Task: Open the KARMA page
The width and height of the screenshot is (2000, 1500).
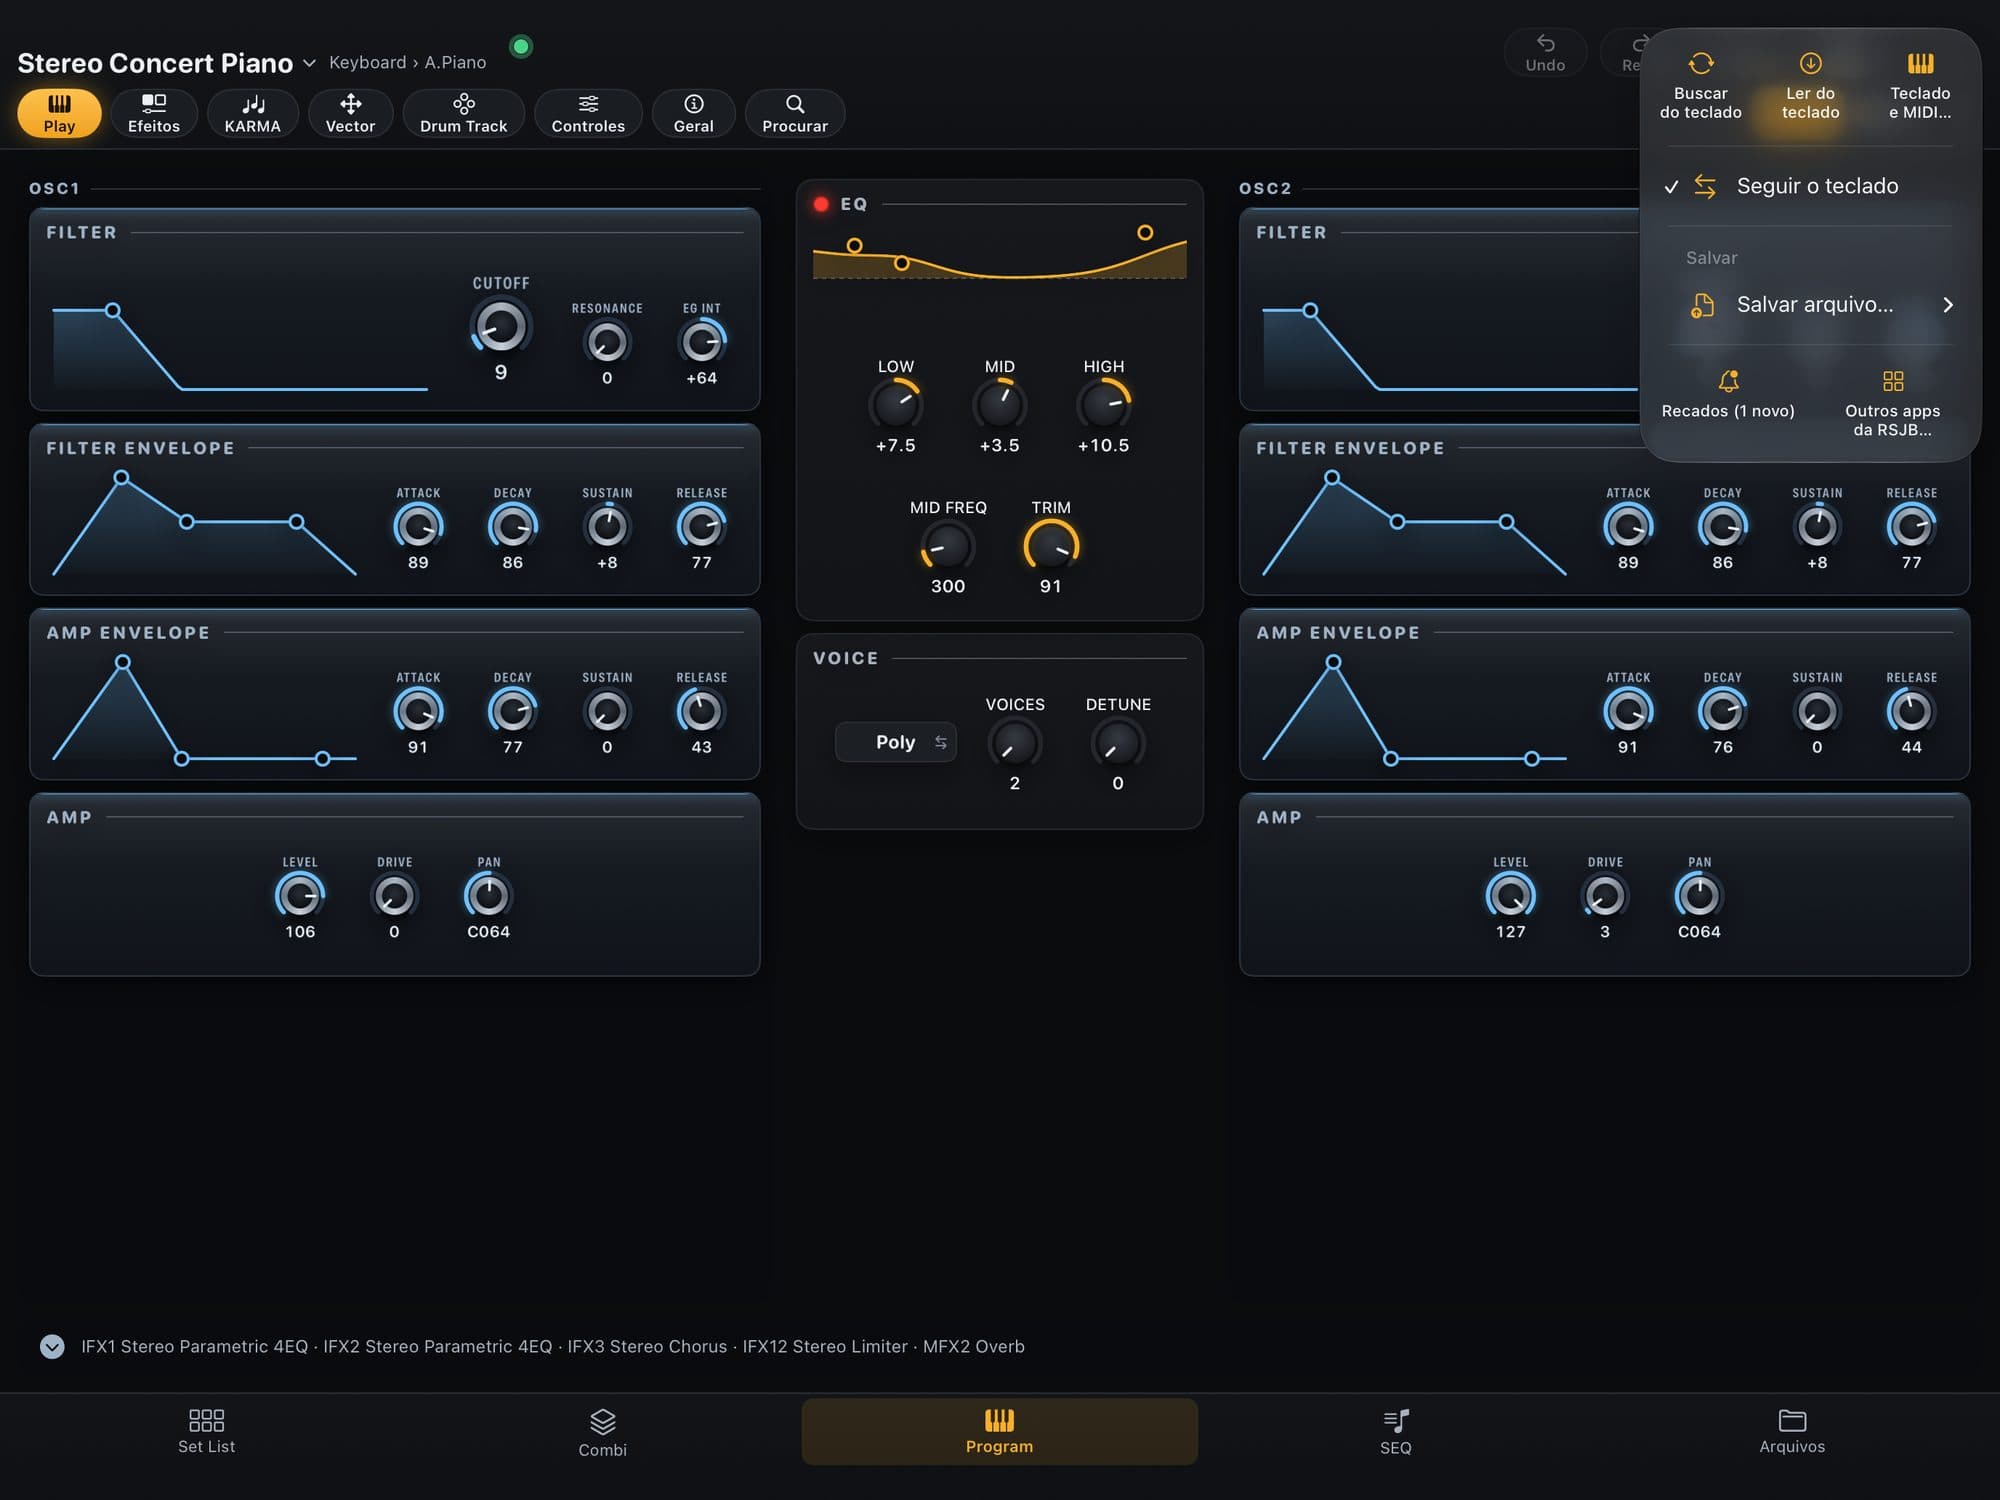Action: [252, 113]
